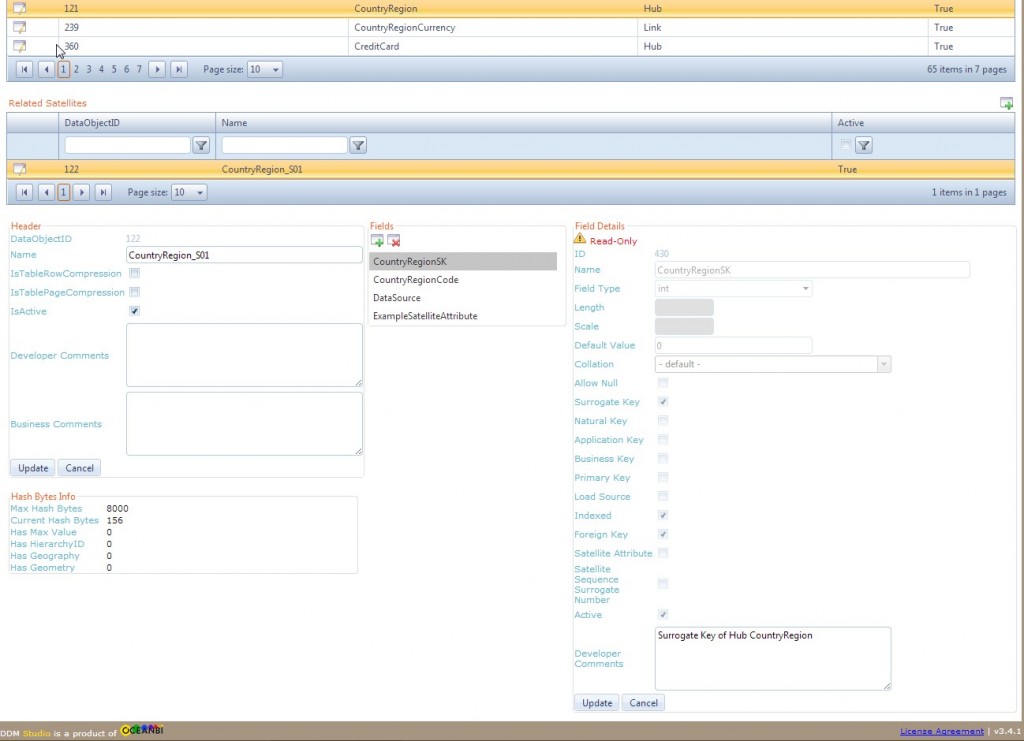Go to first page in top grid pager
The width and height of the screenshot is (1024, 741).
tap(24, 69)
